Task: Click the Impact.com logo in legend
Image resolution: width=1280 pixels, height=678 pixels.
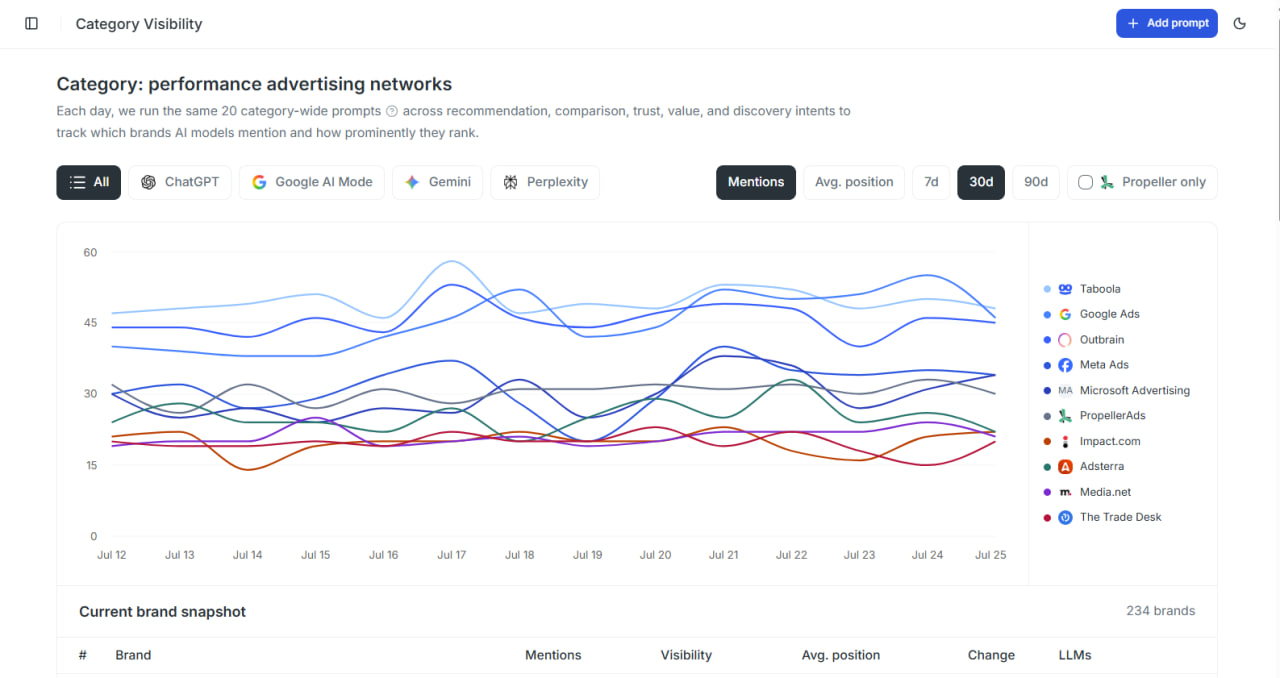Action: (1065, 441)
